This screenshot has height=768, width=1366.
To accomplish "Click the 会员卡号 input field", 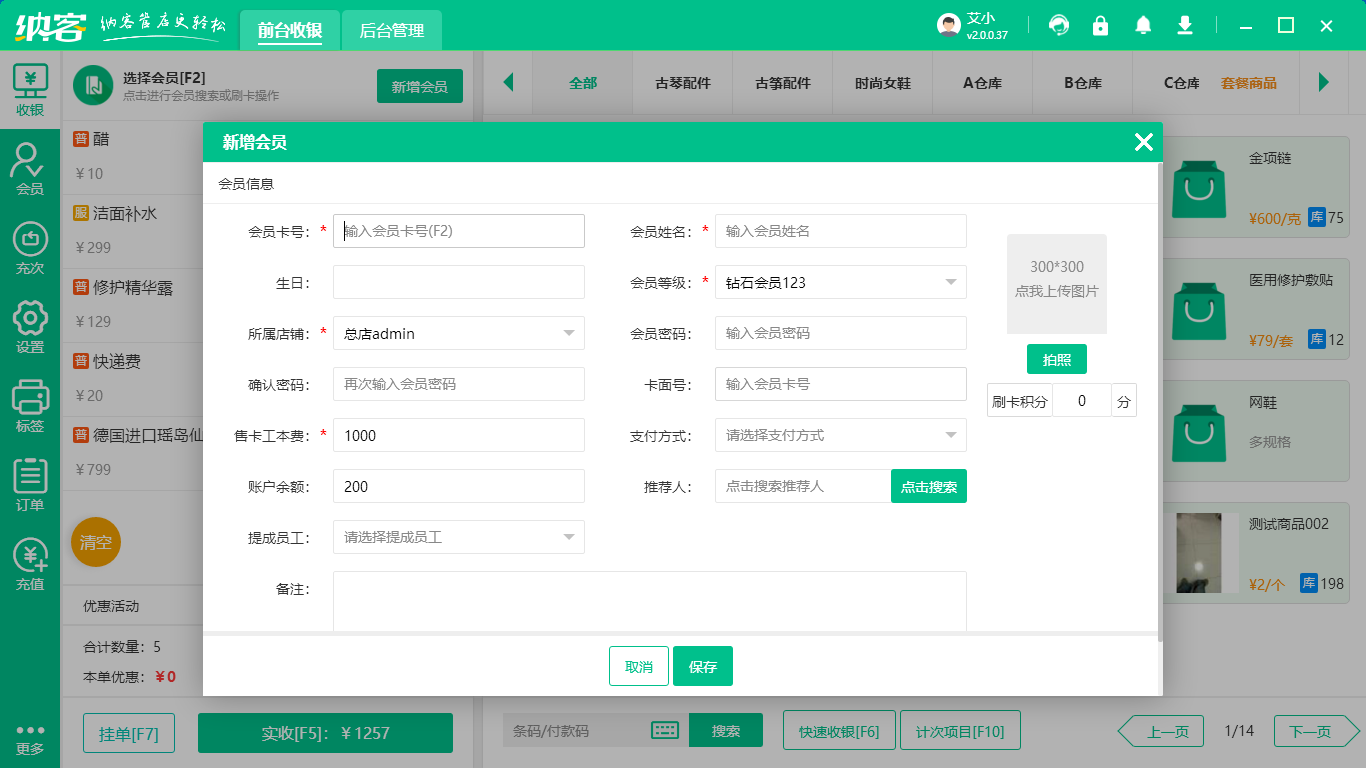I will (x=459, y=231).
